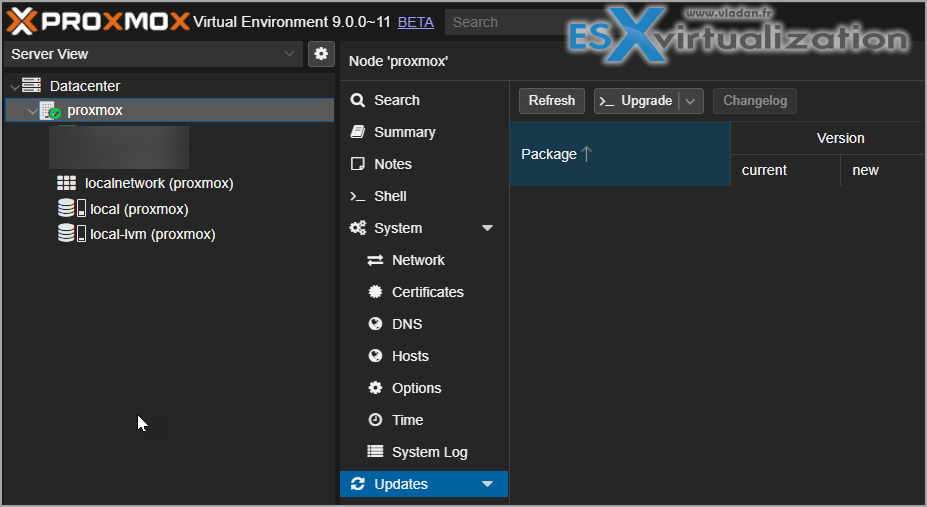The image size is (927, 507).
Task: Click the Node 'proxmox' title text
Action: click(398, 61)
